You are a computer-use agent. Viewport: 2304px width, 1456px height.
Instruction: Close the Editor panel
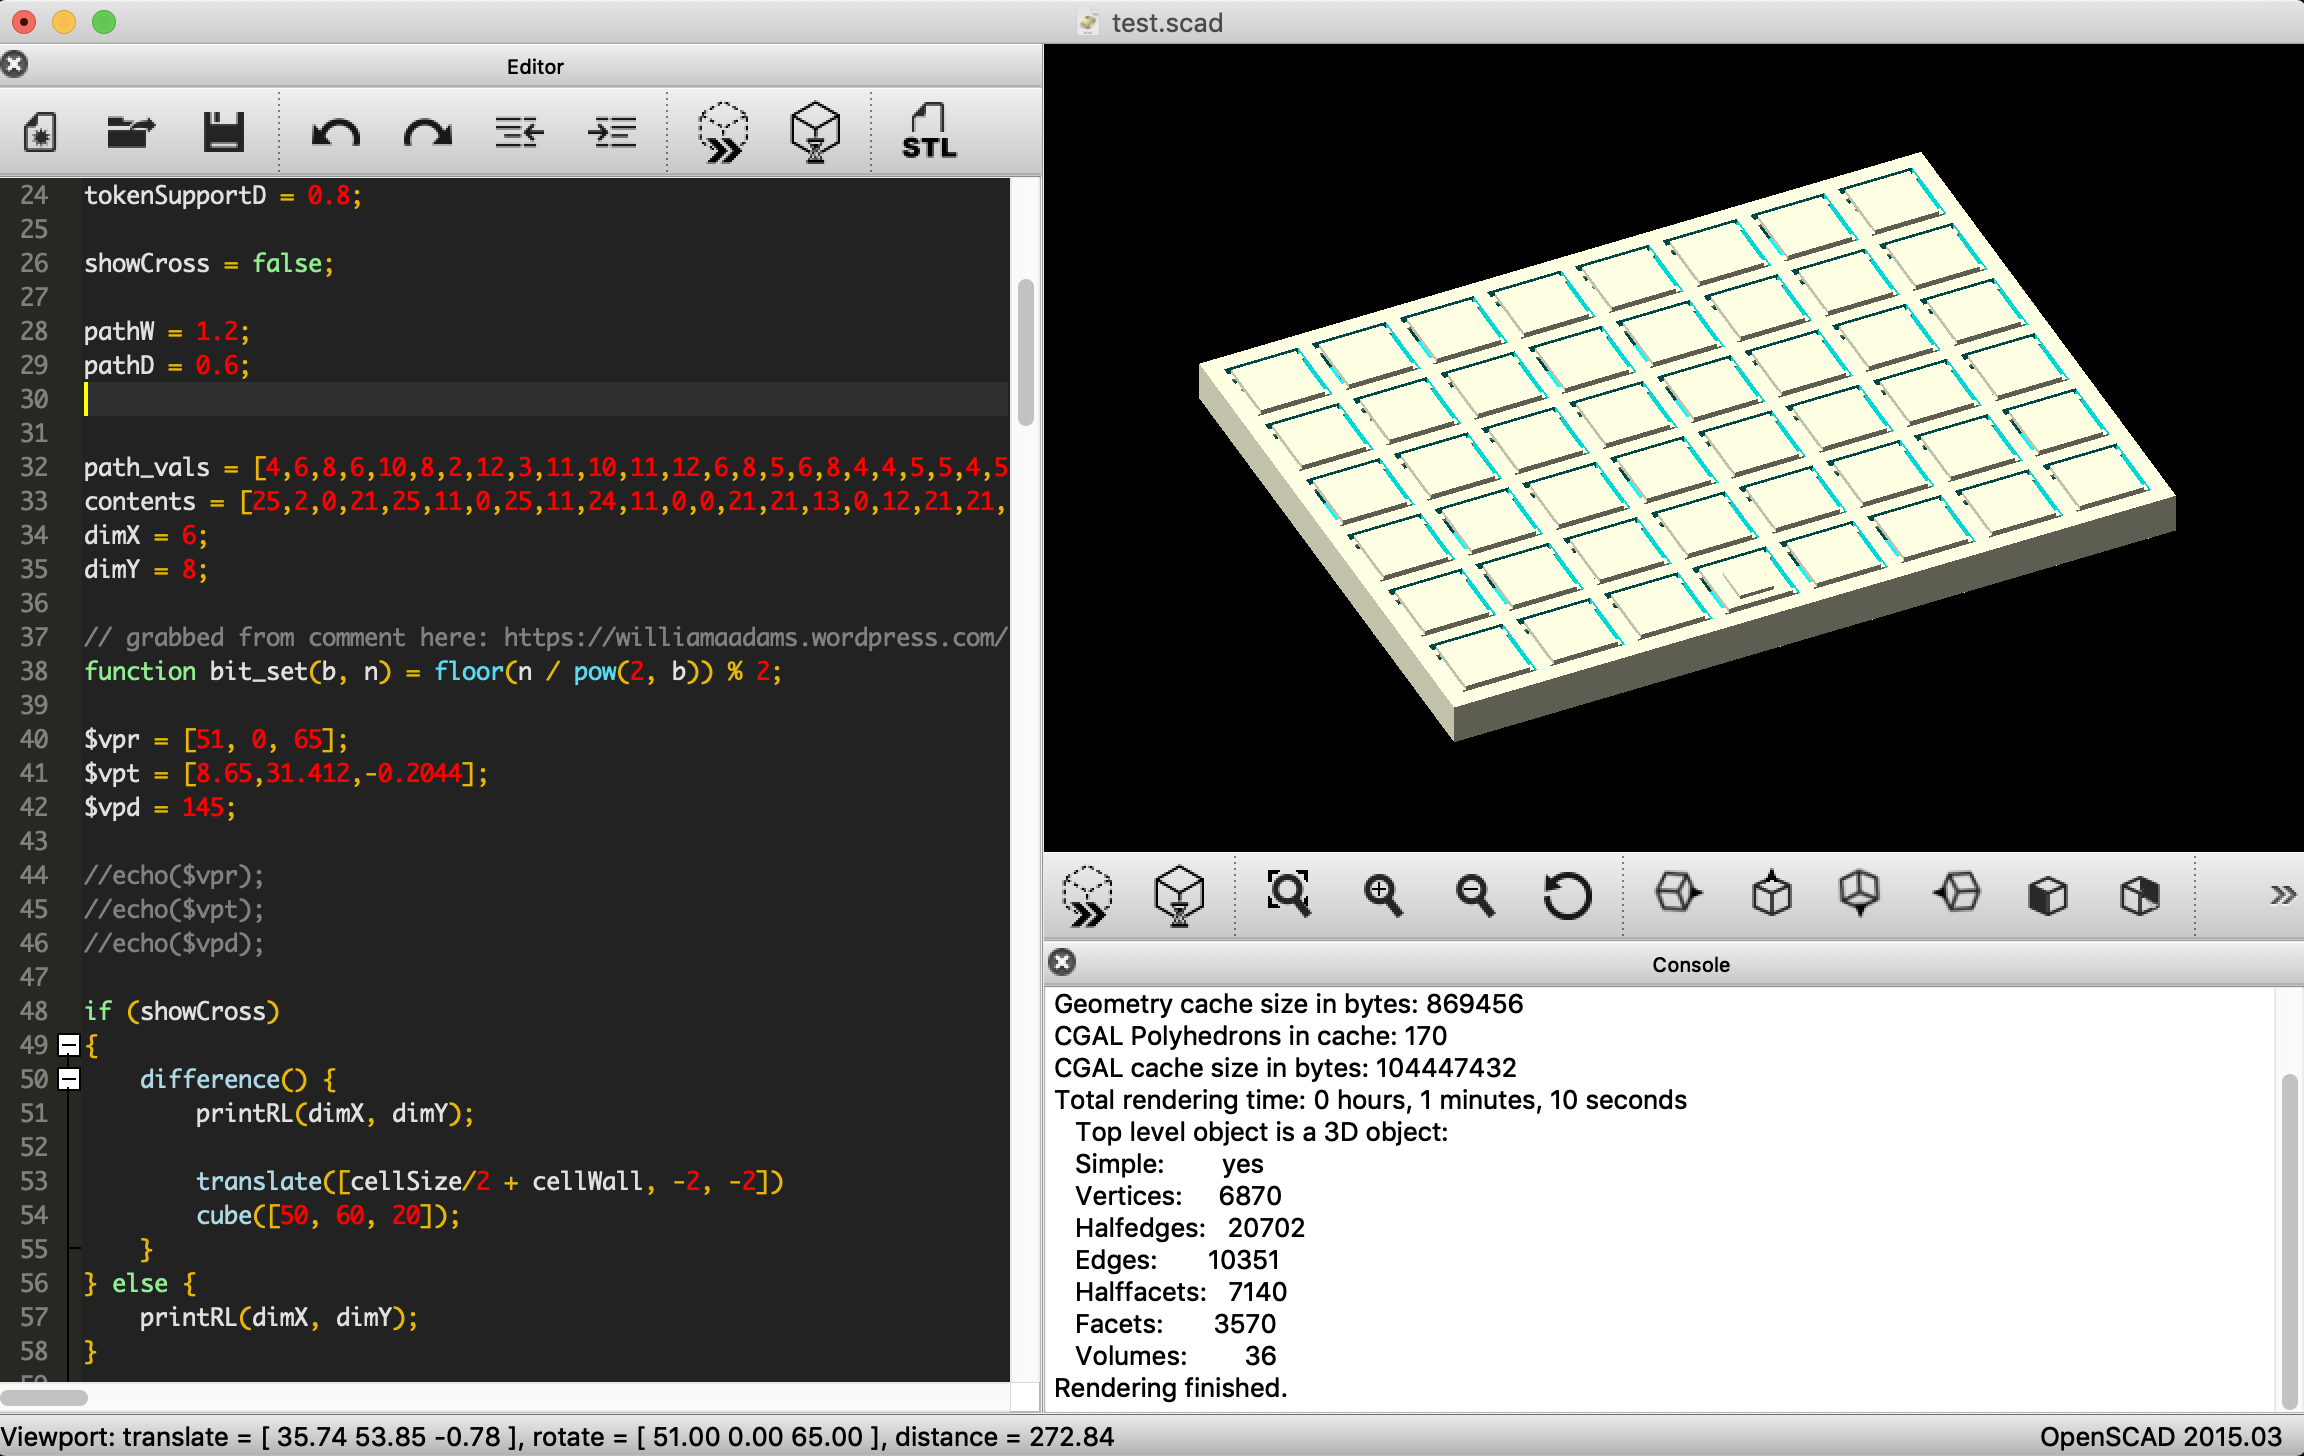[15, 65]
